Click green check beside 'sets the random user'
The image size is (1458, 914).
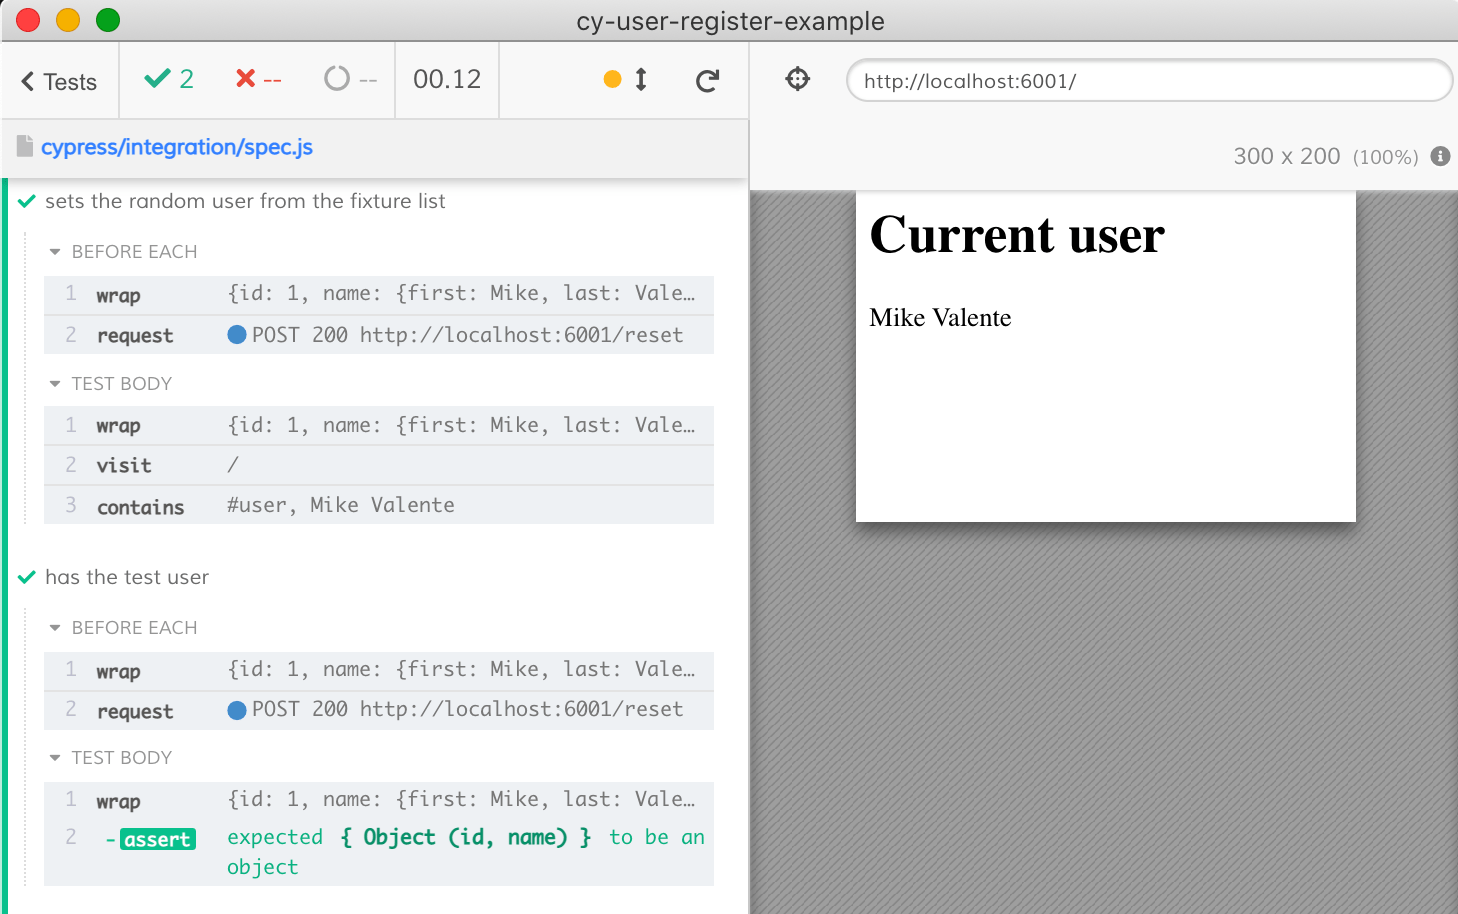(27, 201)
